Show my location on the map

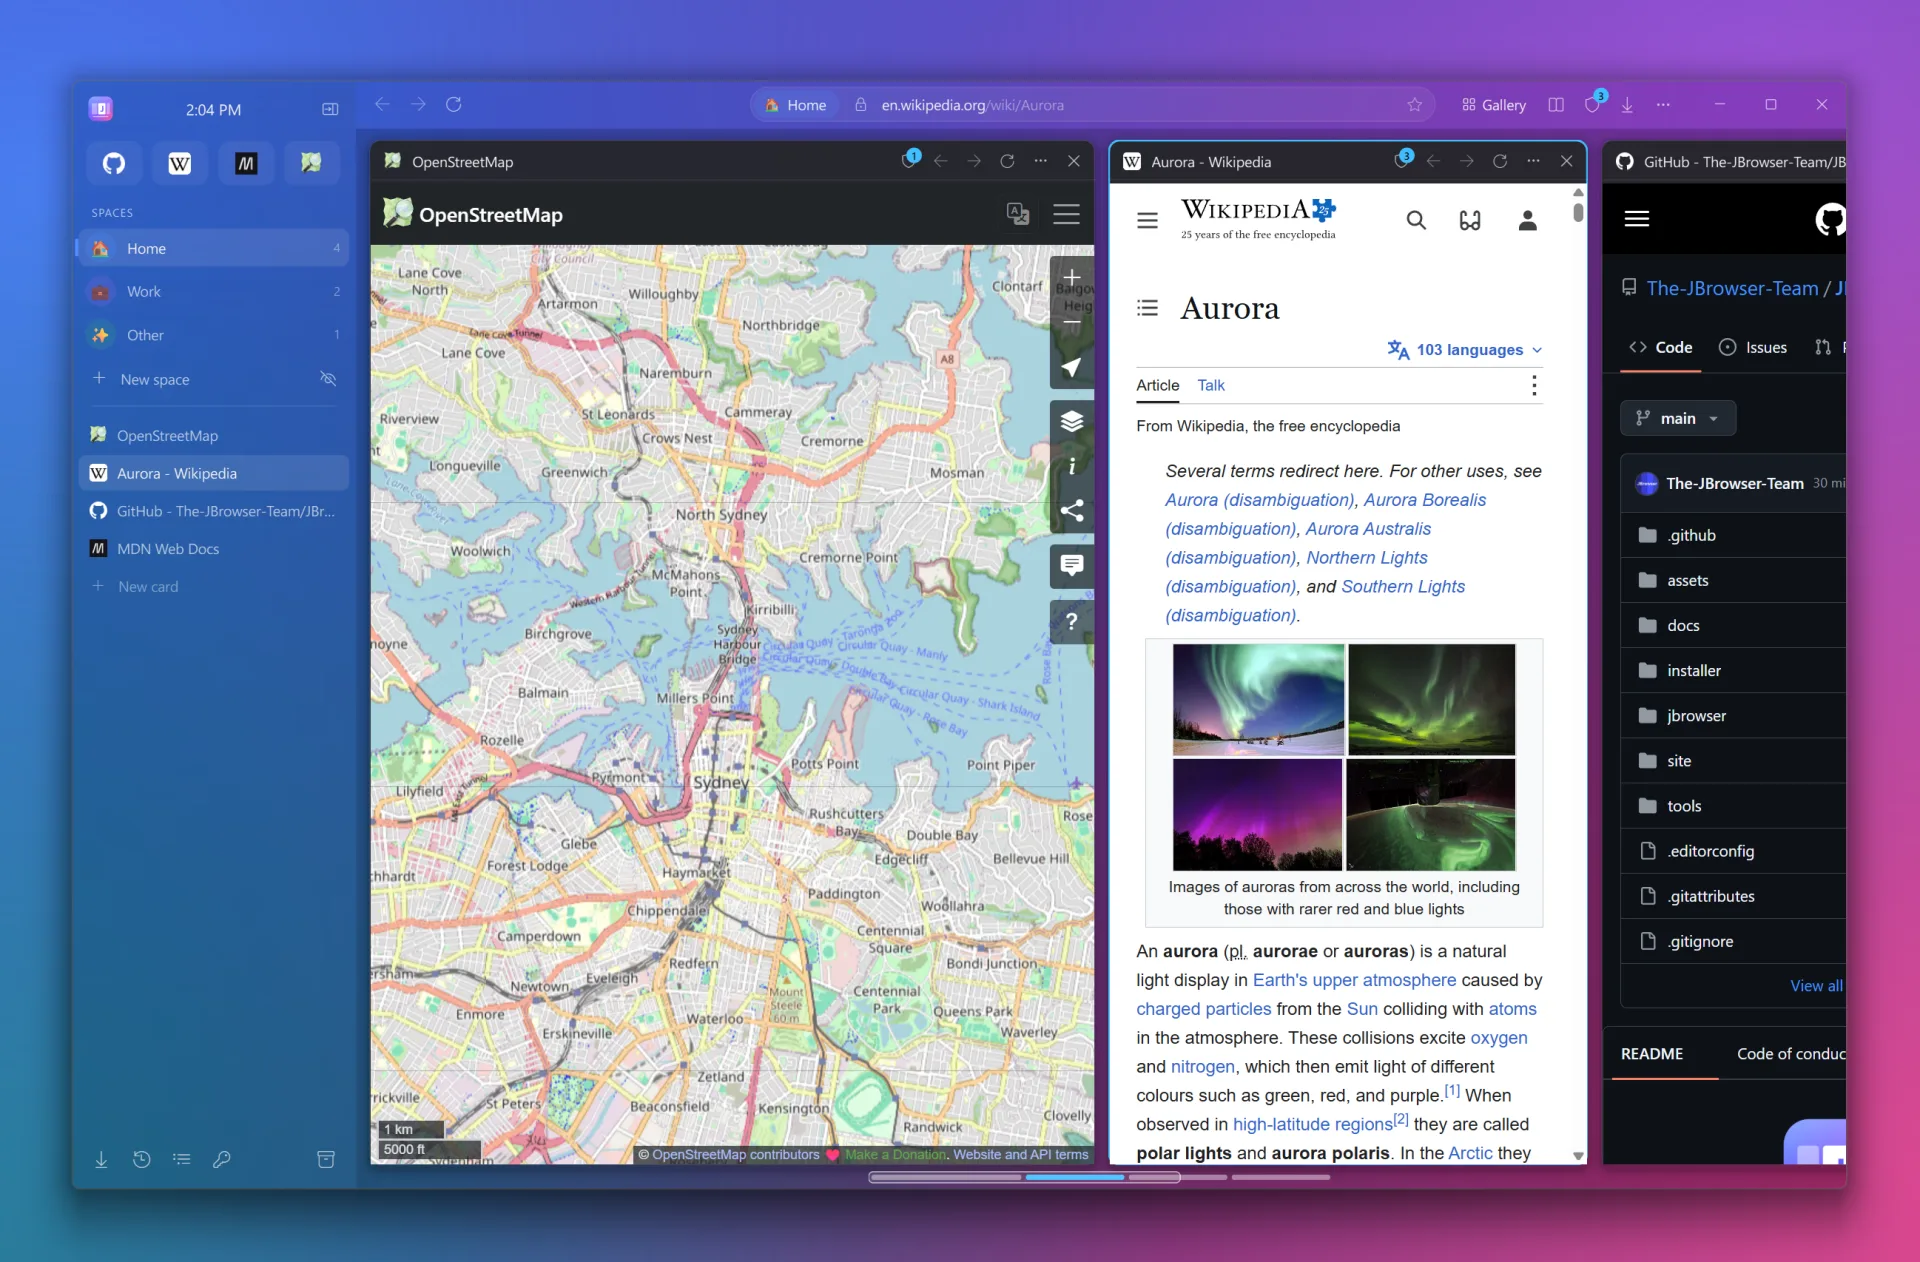click(x=1072, y=367)
